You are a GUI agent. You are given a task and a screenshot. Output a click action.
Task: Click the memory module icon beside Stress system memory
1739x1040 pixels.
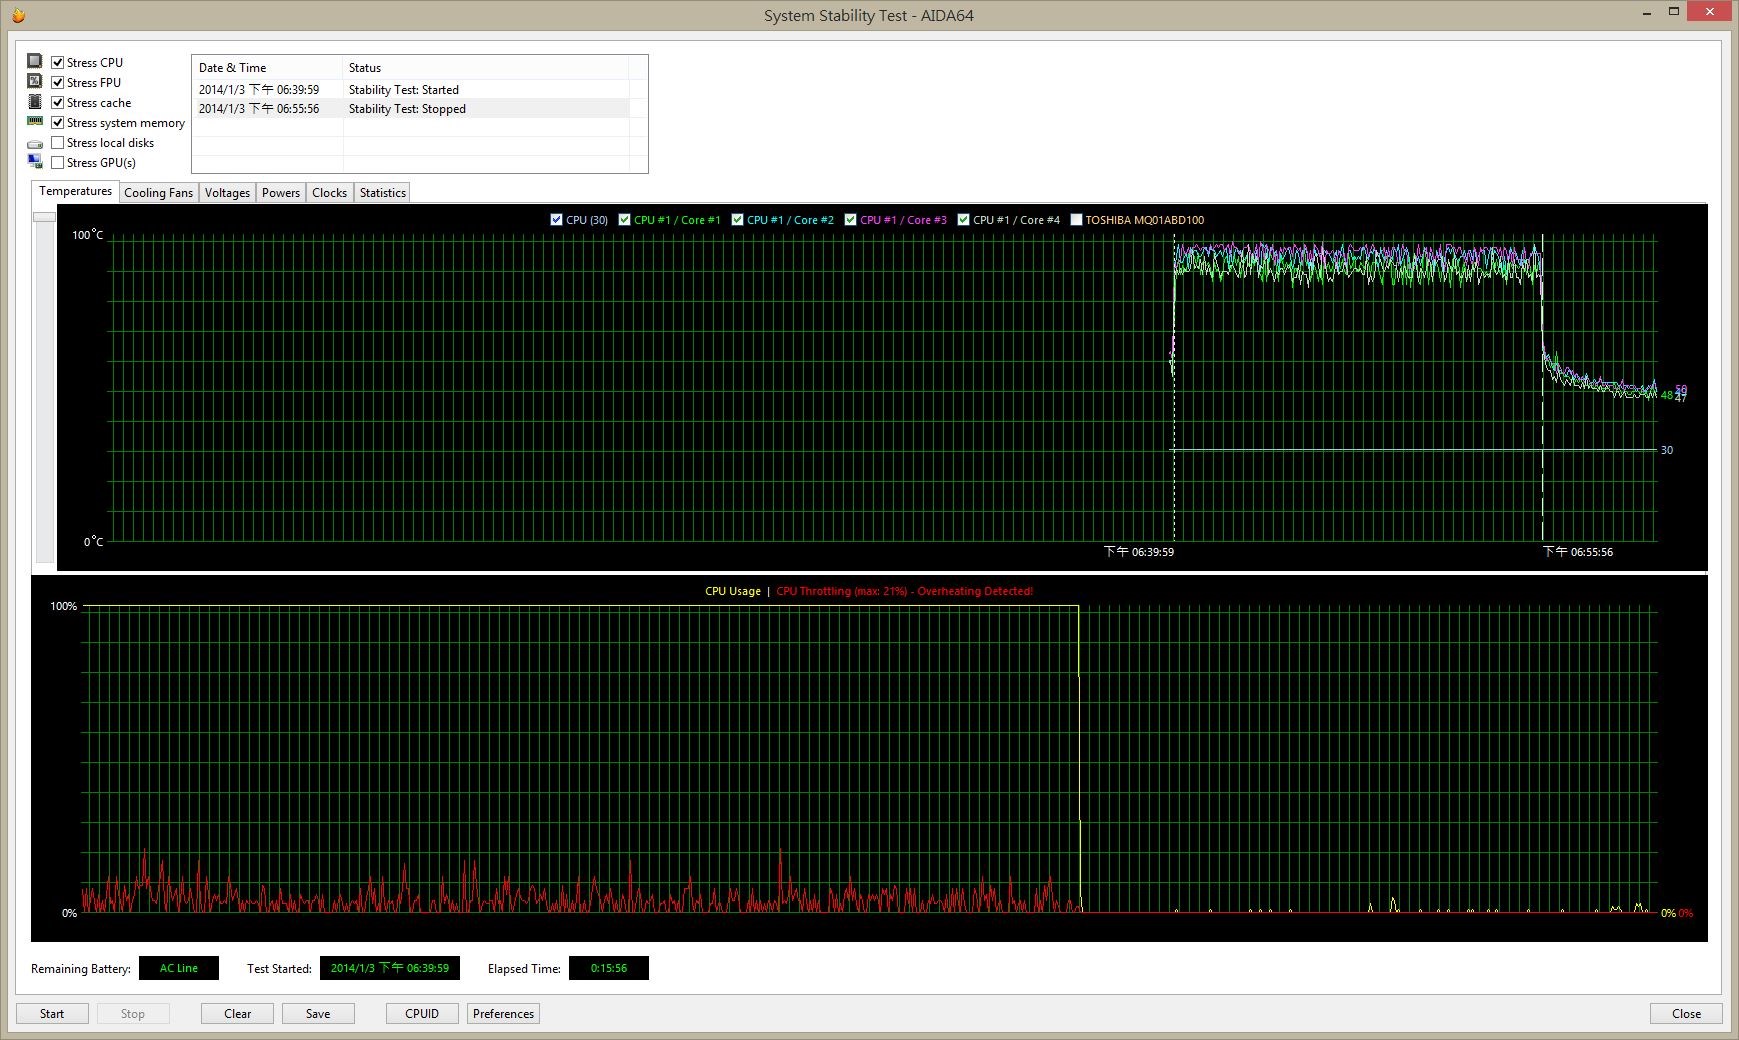[35, 121]
